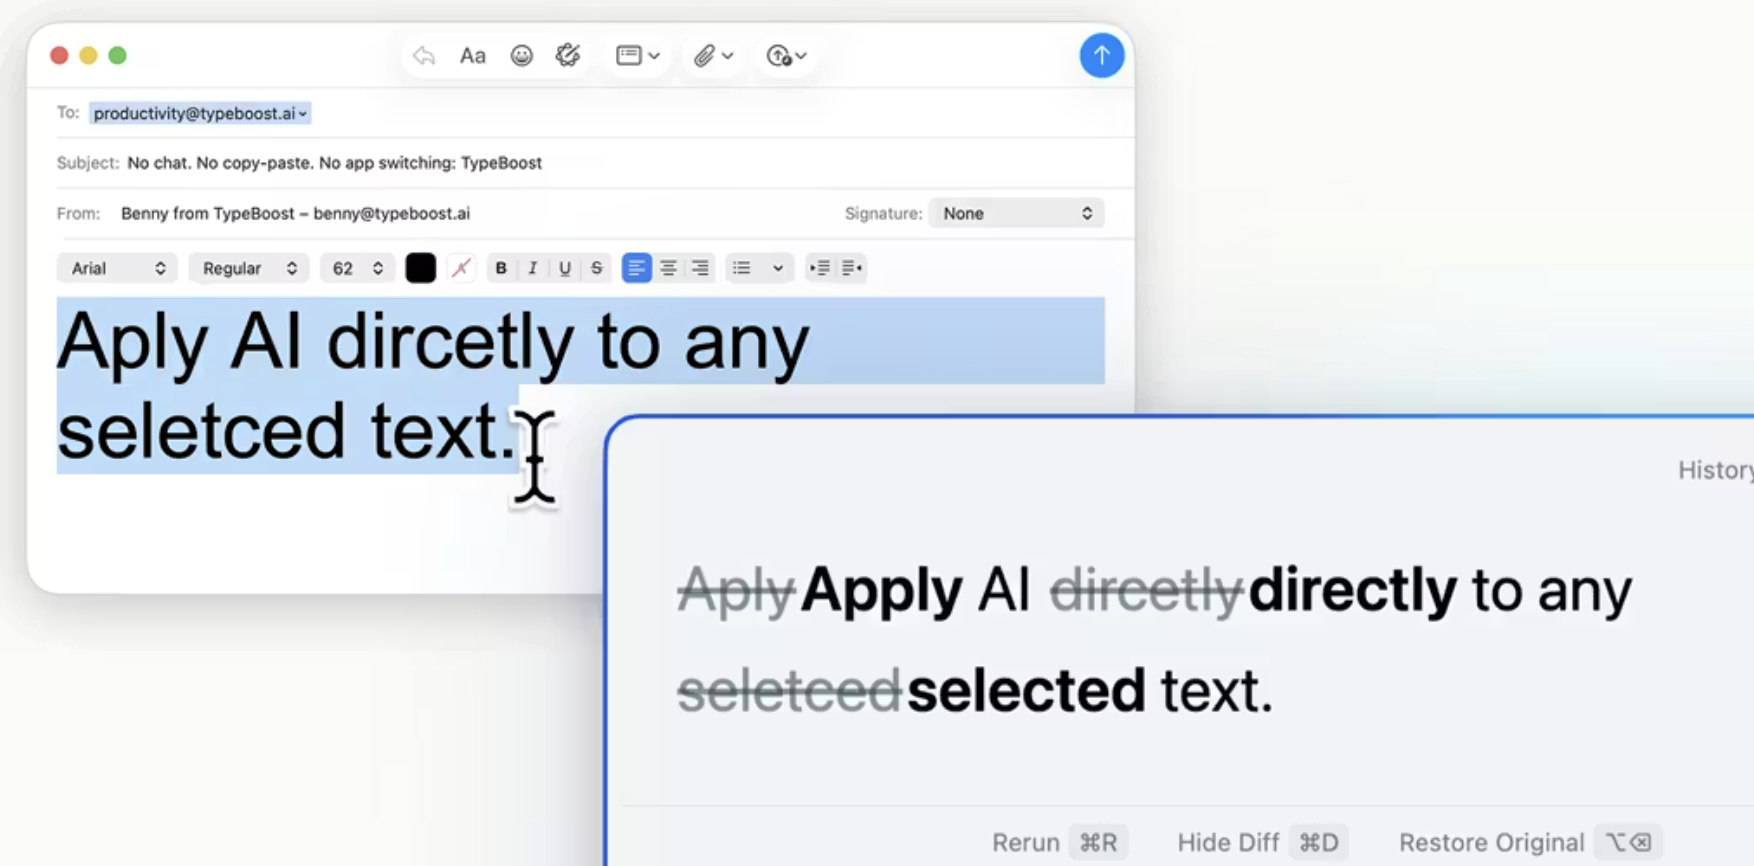Click the productivity@typeboost.ai recipient token
Screen dimensions: 1754x866
tap(199, 114)
